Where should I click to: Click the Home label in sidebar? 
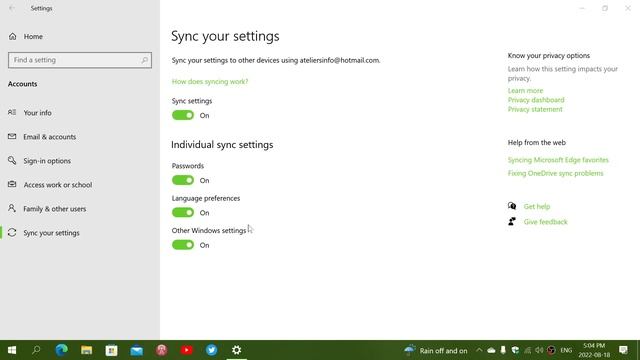tap(33, 37)
